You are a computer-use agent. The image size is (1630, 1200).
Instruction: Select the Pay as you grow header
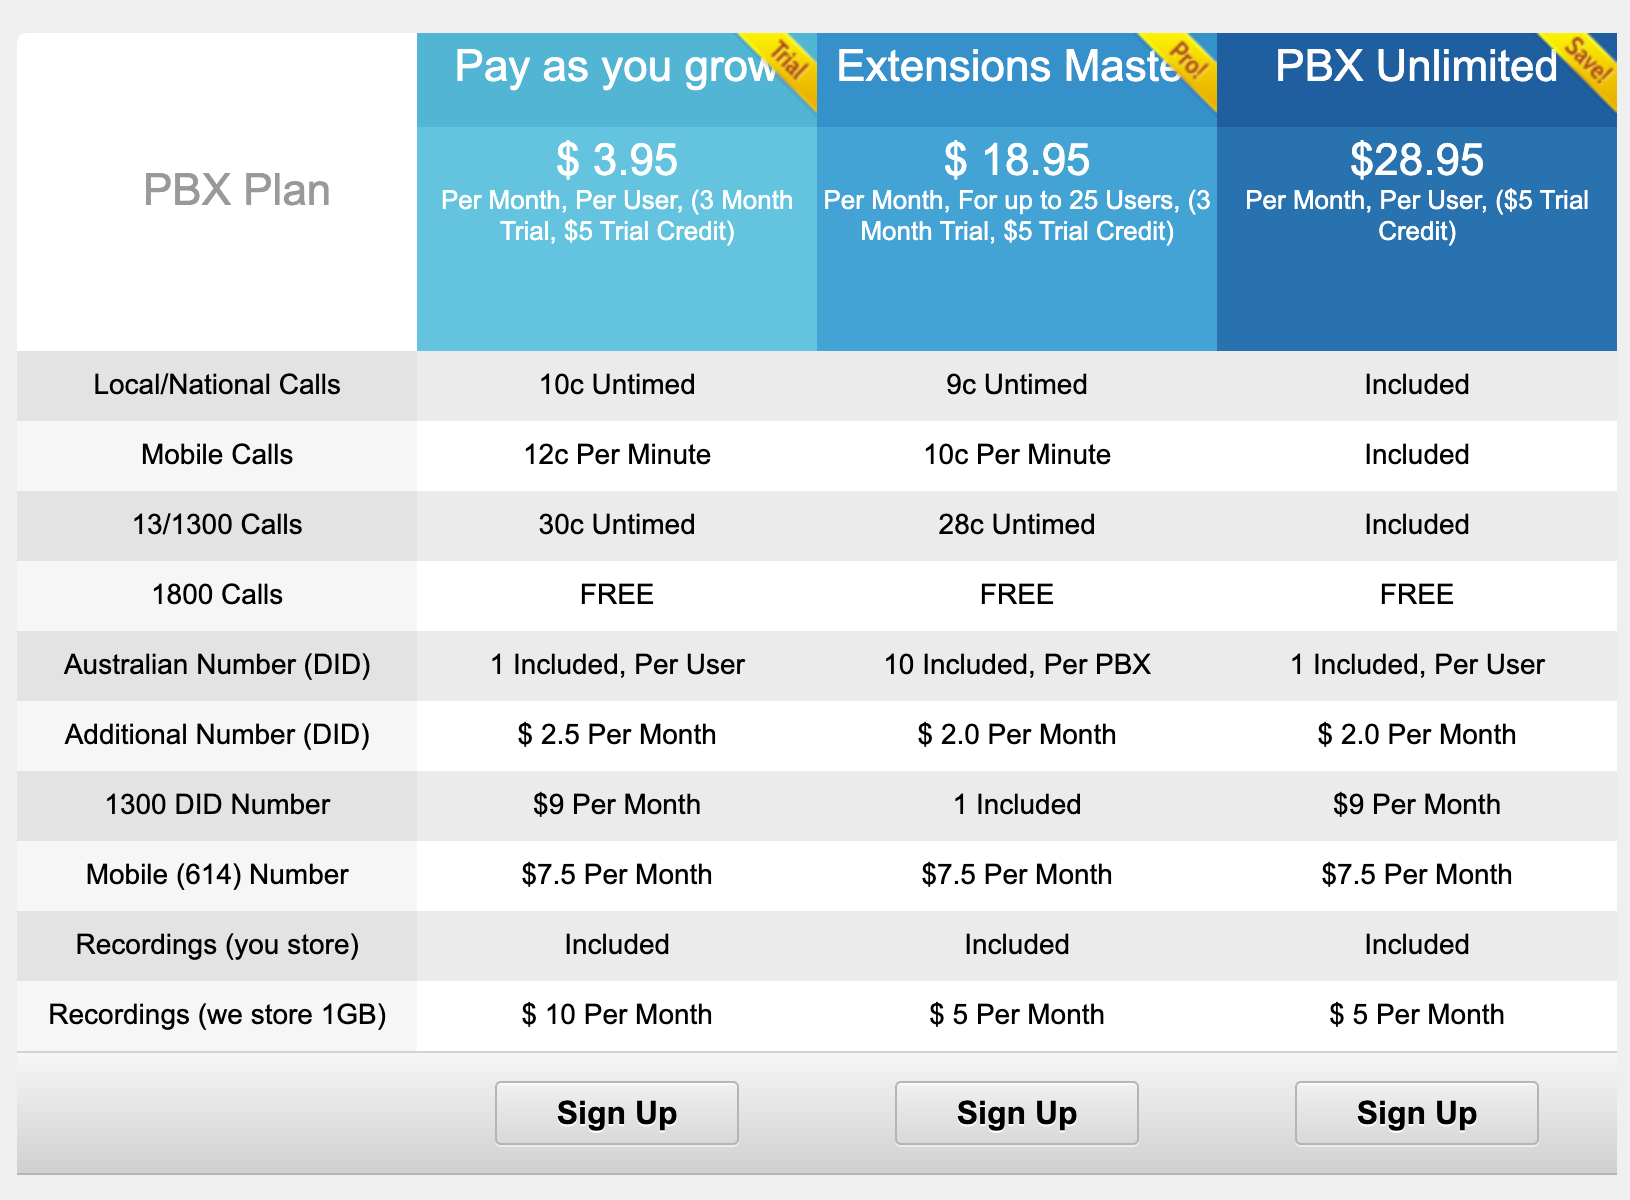coord(616,68)
